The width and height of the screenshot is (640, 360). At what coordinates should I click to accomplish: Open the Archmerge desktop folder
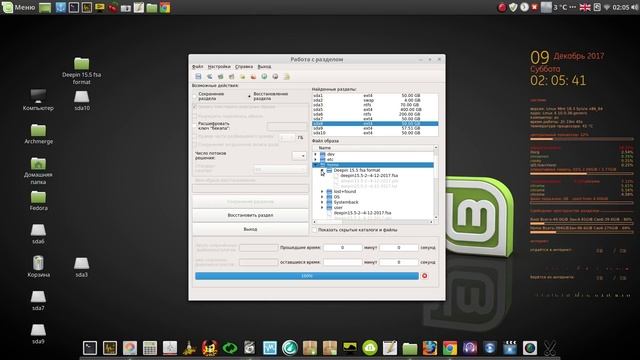[38, 133]
